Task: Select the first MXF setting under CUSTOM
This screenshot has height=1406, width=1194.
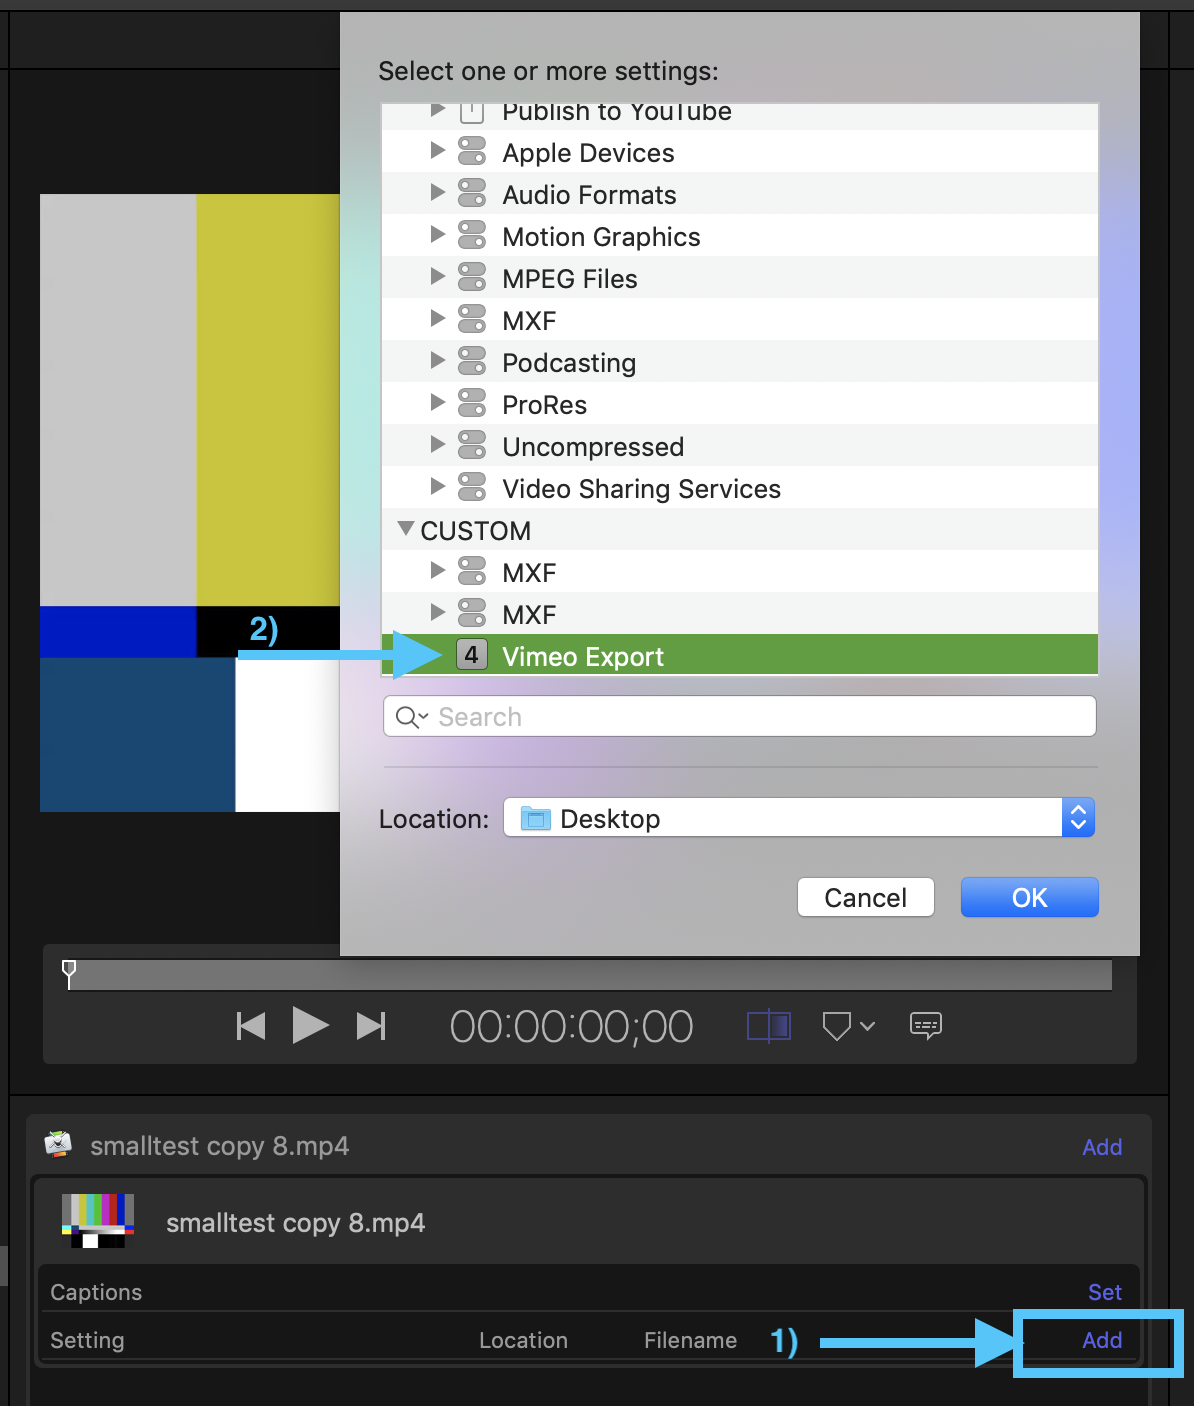Action: tap(529, 571)
